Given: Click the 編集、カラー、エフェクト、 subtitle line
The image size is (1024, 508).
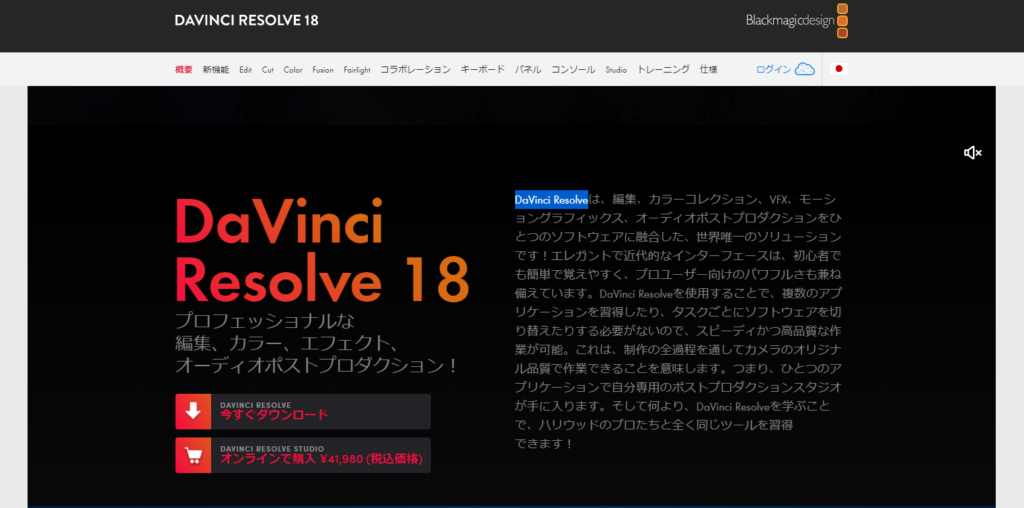Looking at the screenshot, I should click(x=287, y=343).
